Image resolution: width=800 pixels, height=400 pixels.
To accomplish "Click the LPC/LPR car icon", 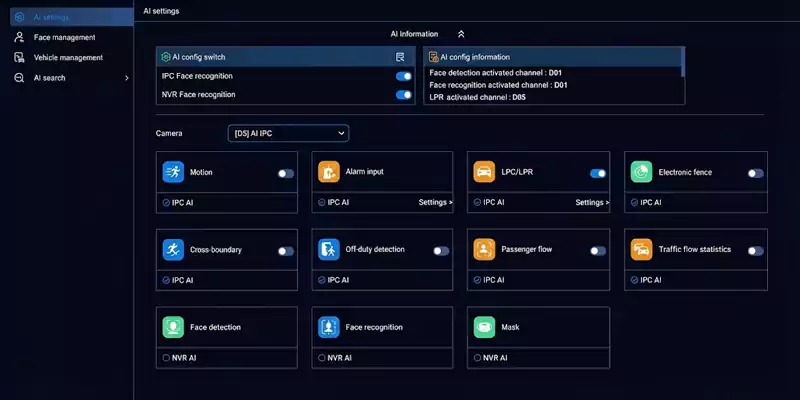I will [x=483, y=172].
